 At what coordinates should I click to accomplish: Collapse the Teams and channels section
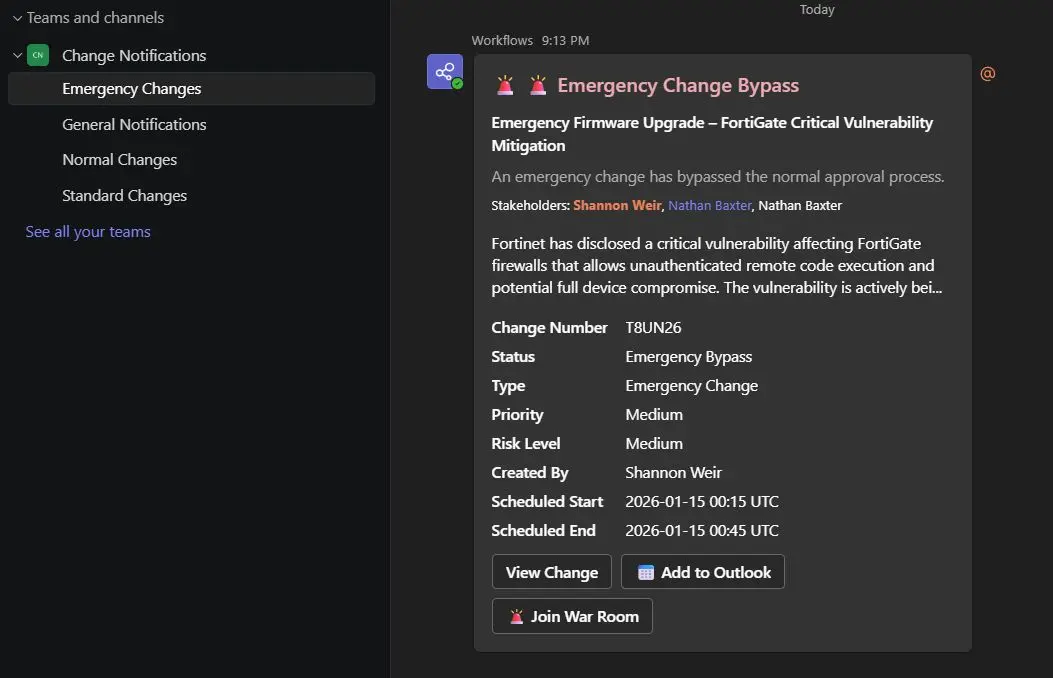[x=17, y=18]
